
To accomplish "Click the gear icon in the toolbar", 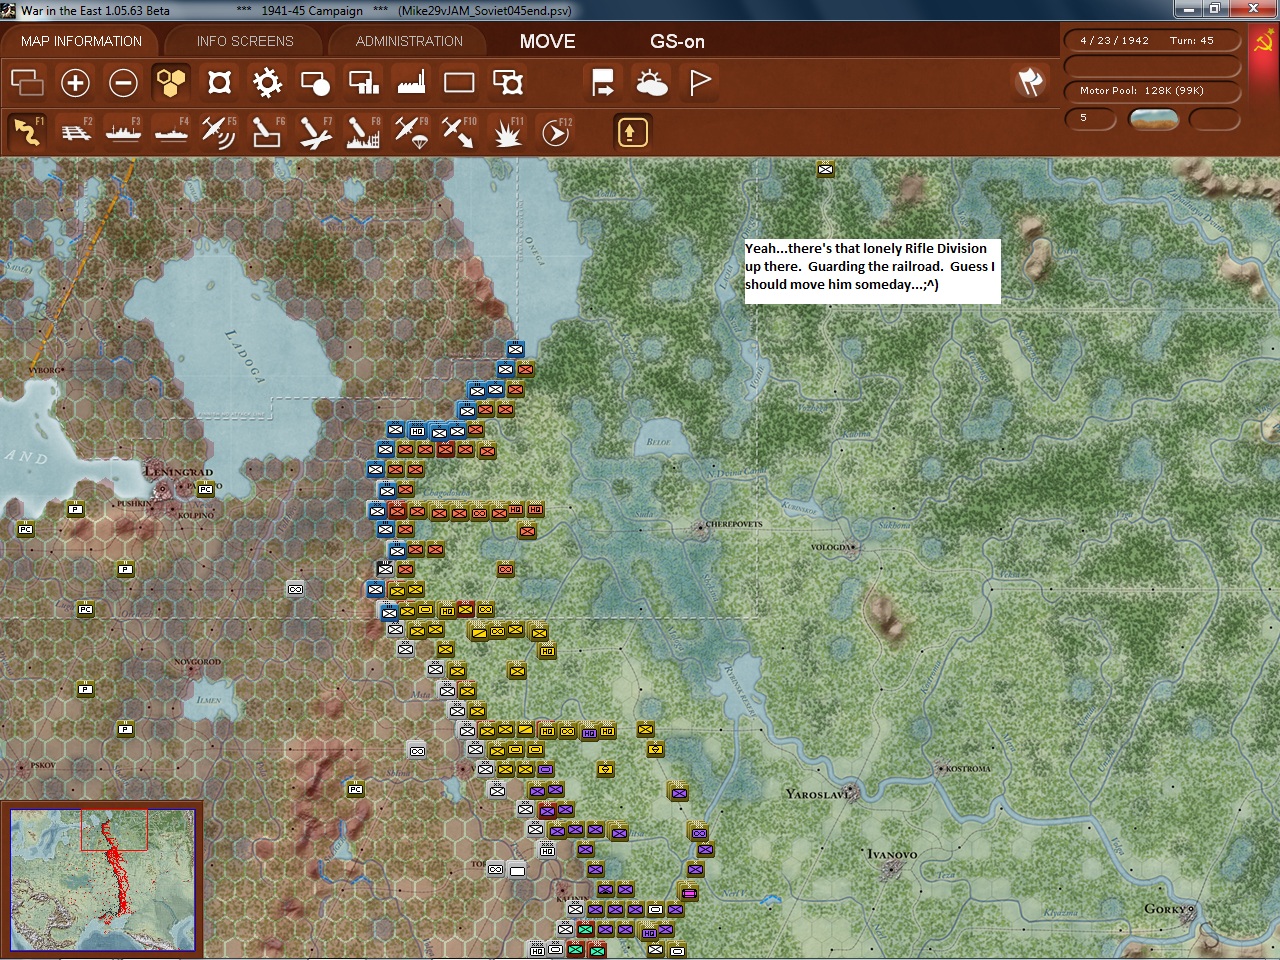I will (267, 82).
